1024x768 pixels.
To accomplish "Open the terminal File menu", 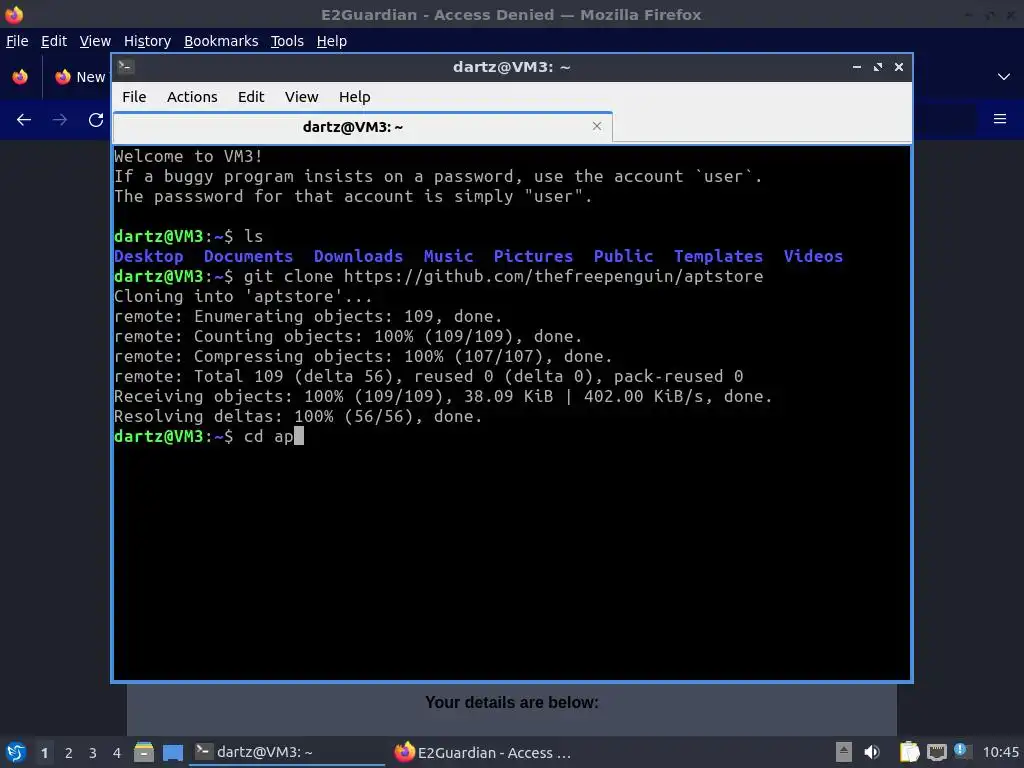I will point(134,97).
